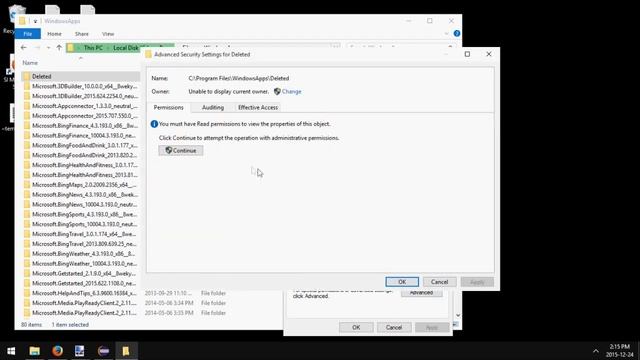Confirm with OK in Advanced Security Settings
The height and width of the screenshot is (360, 640).
click(x=402, y=282)
